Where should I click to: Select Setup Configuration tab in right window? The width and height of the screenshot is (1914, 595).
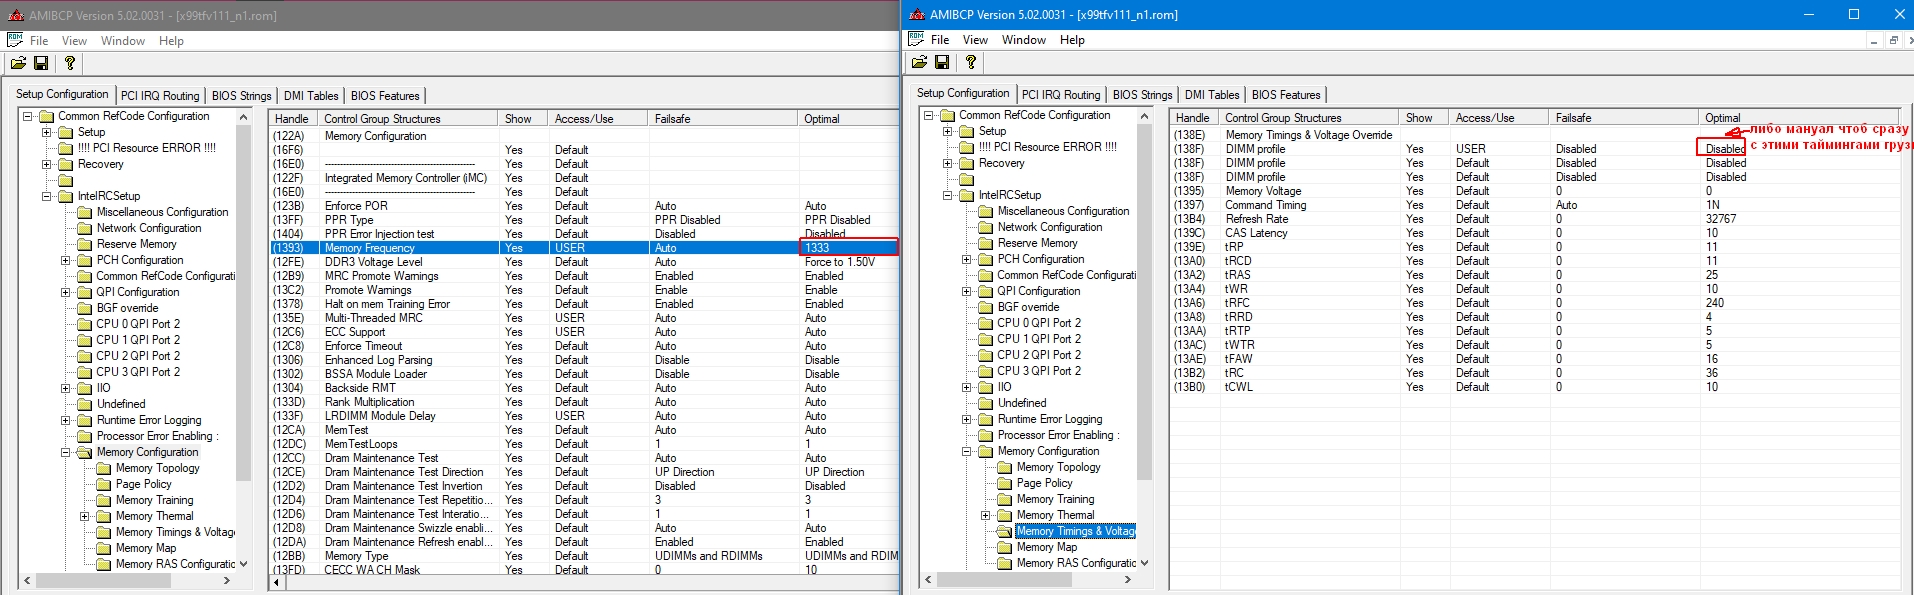(963, 93)
